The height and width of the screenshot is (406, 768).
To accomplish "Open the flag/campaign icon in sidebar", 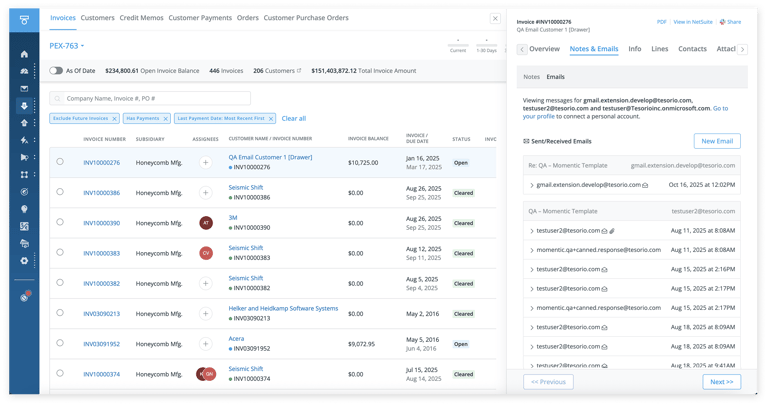I will click(x=24, y=157).
